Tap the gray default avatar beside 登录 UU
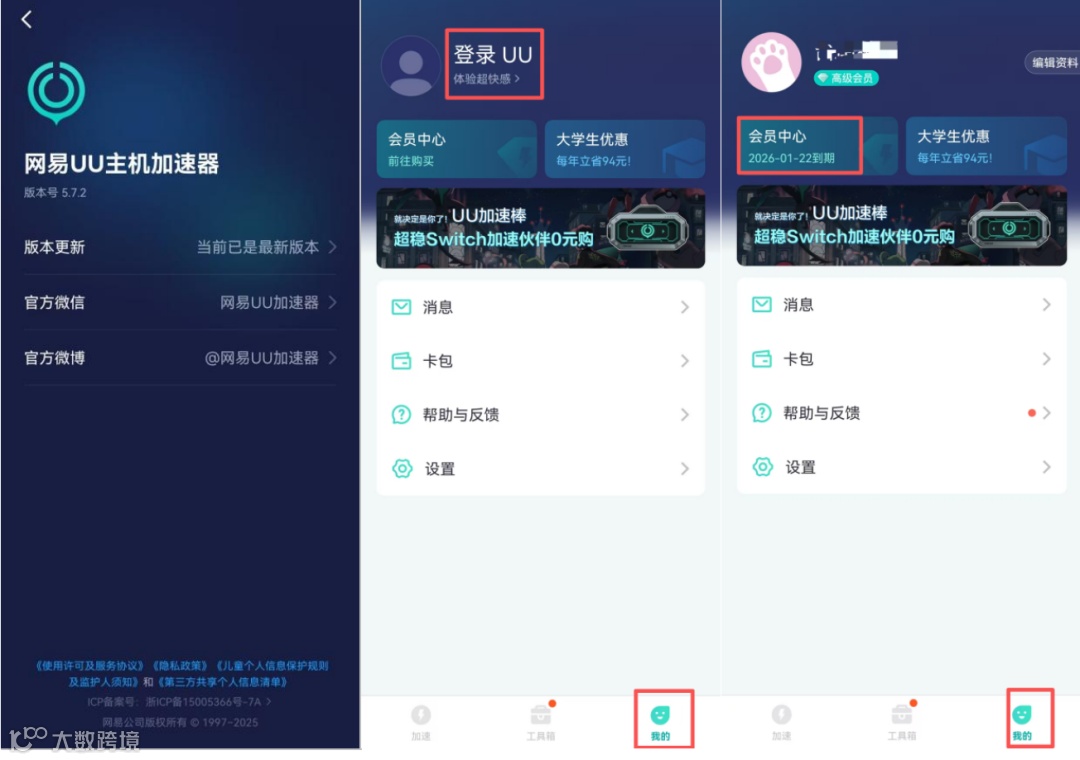 pos(411,66)
